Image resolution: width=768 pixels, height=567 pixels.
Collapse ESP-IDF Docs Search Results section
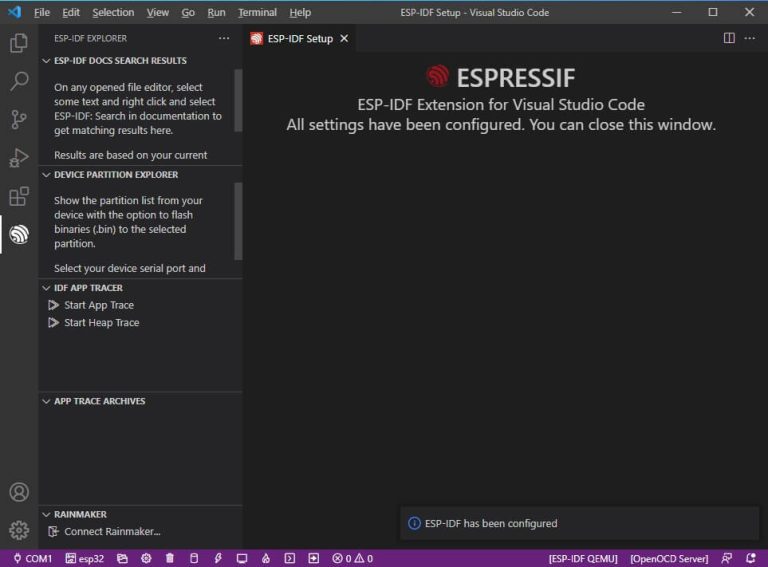click(x=120, y=61)
